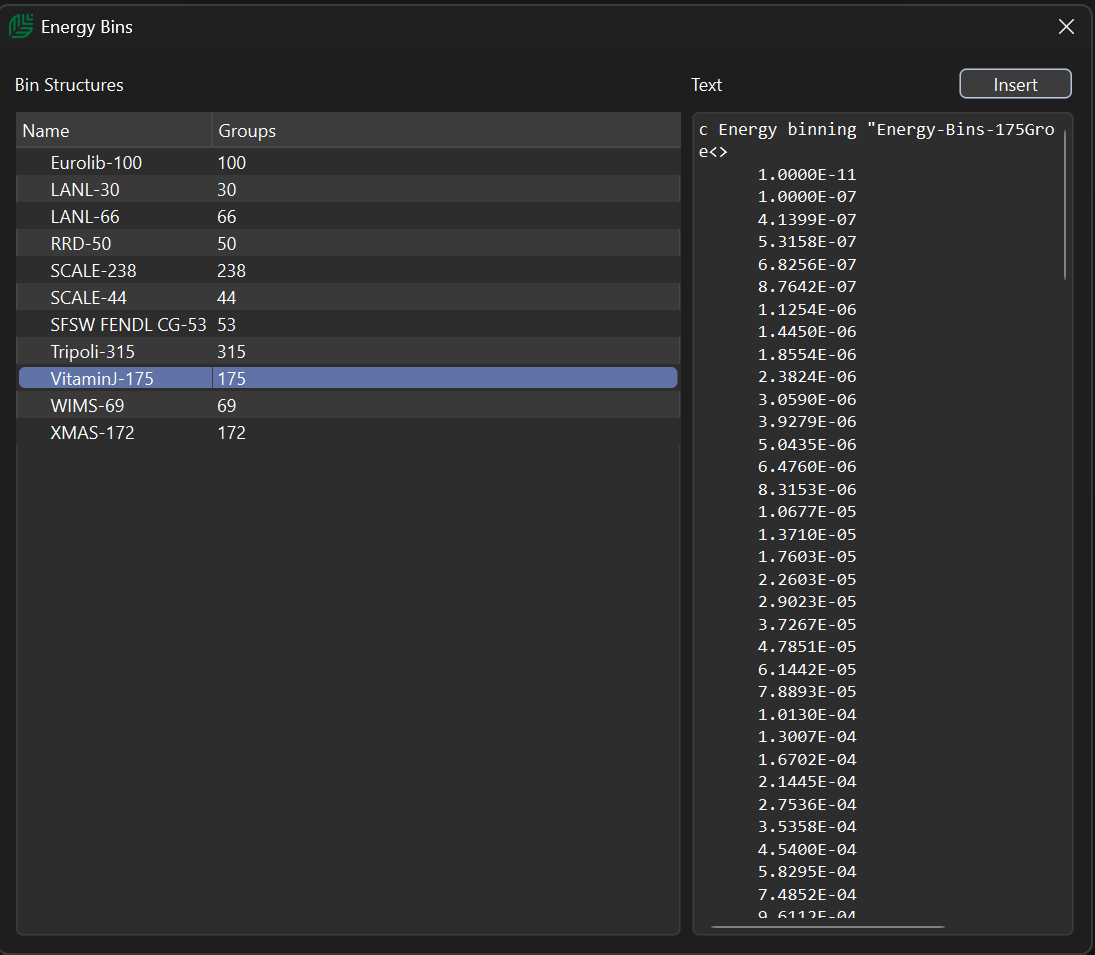Select SFSW FENDL CG-53 row

pyautogui.click(x=348, y=325)
